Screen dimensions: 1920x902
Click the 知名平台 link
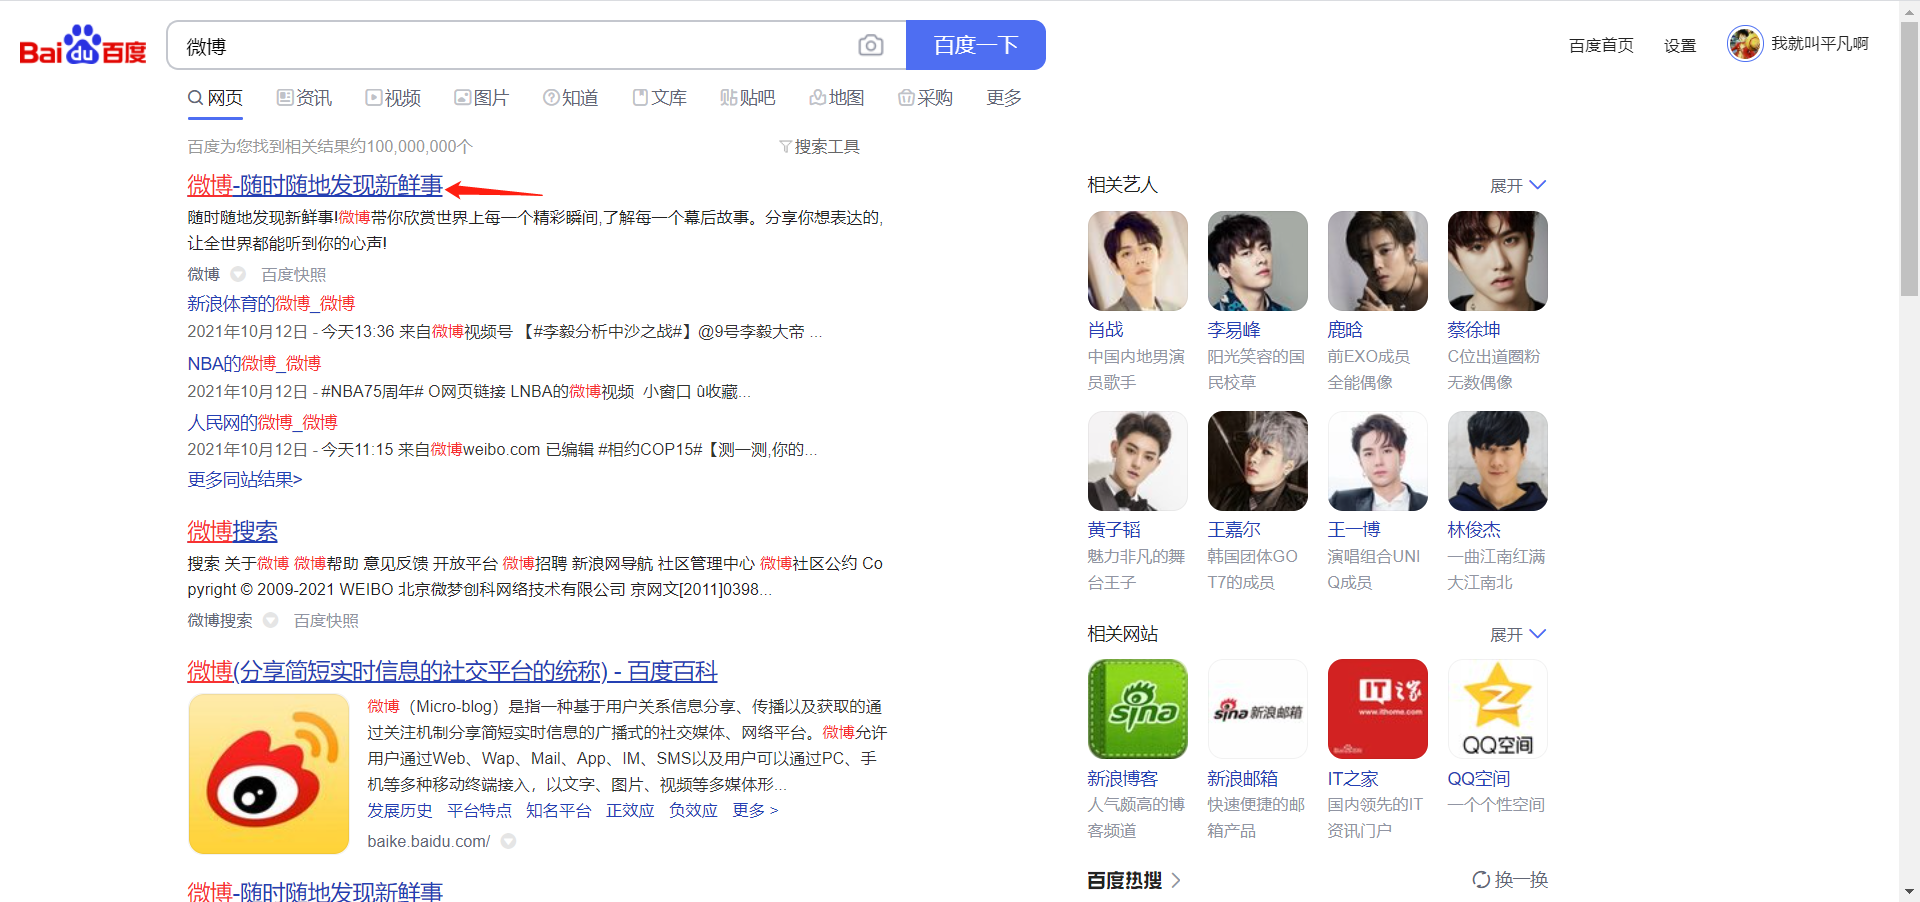pyautogui.click(x=559, y=810)
